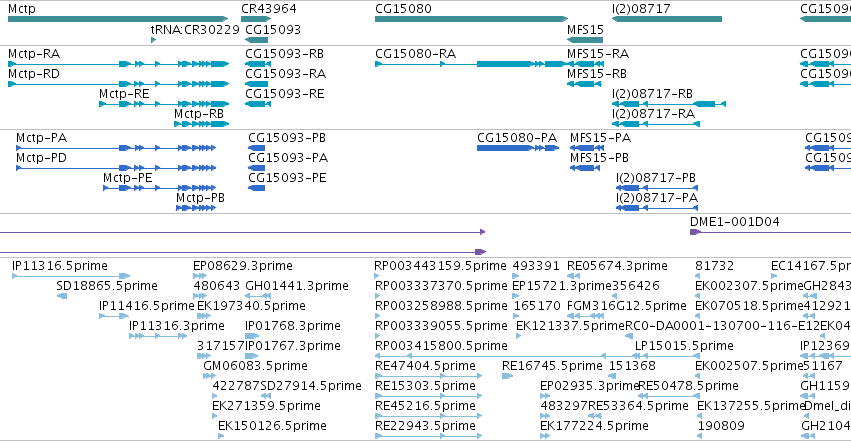Select transcript l(2)08717-RA label
Image resolution: width=851 pixels, height=441 pixels.
coord(653,114)
